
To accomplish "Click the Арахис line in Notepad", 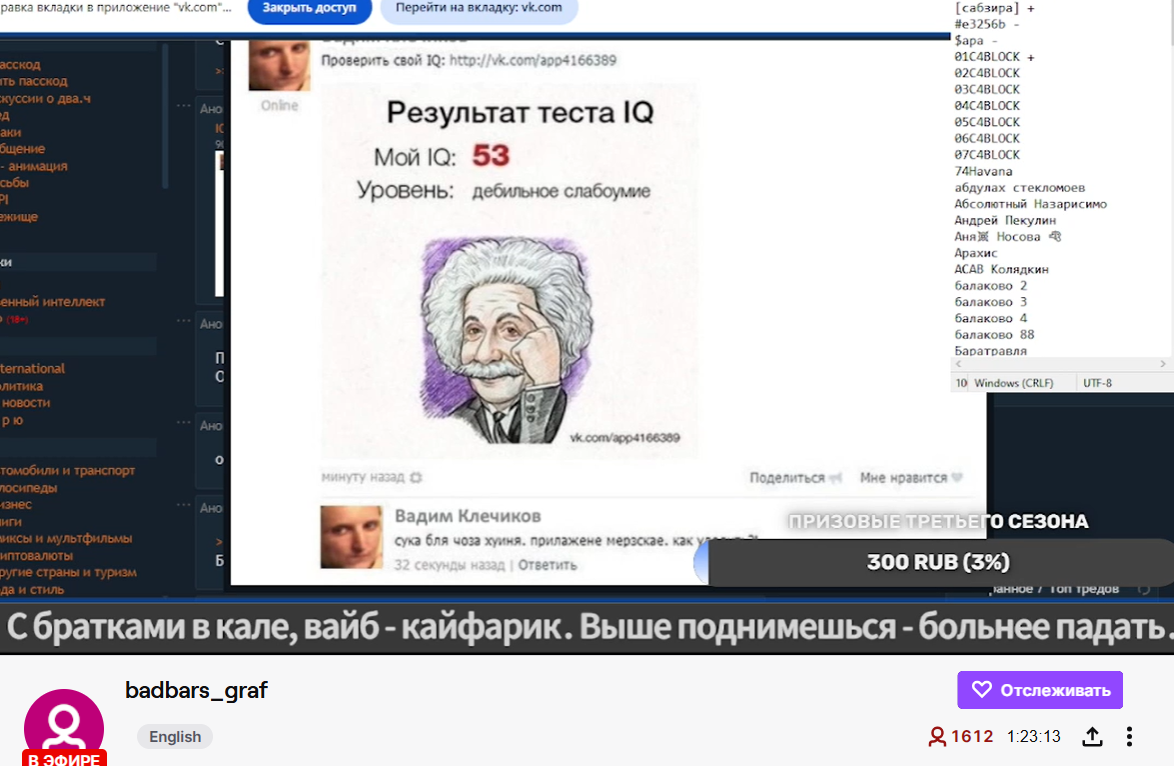I will (976, 253).
